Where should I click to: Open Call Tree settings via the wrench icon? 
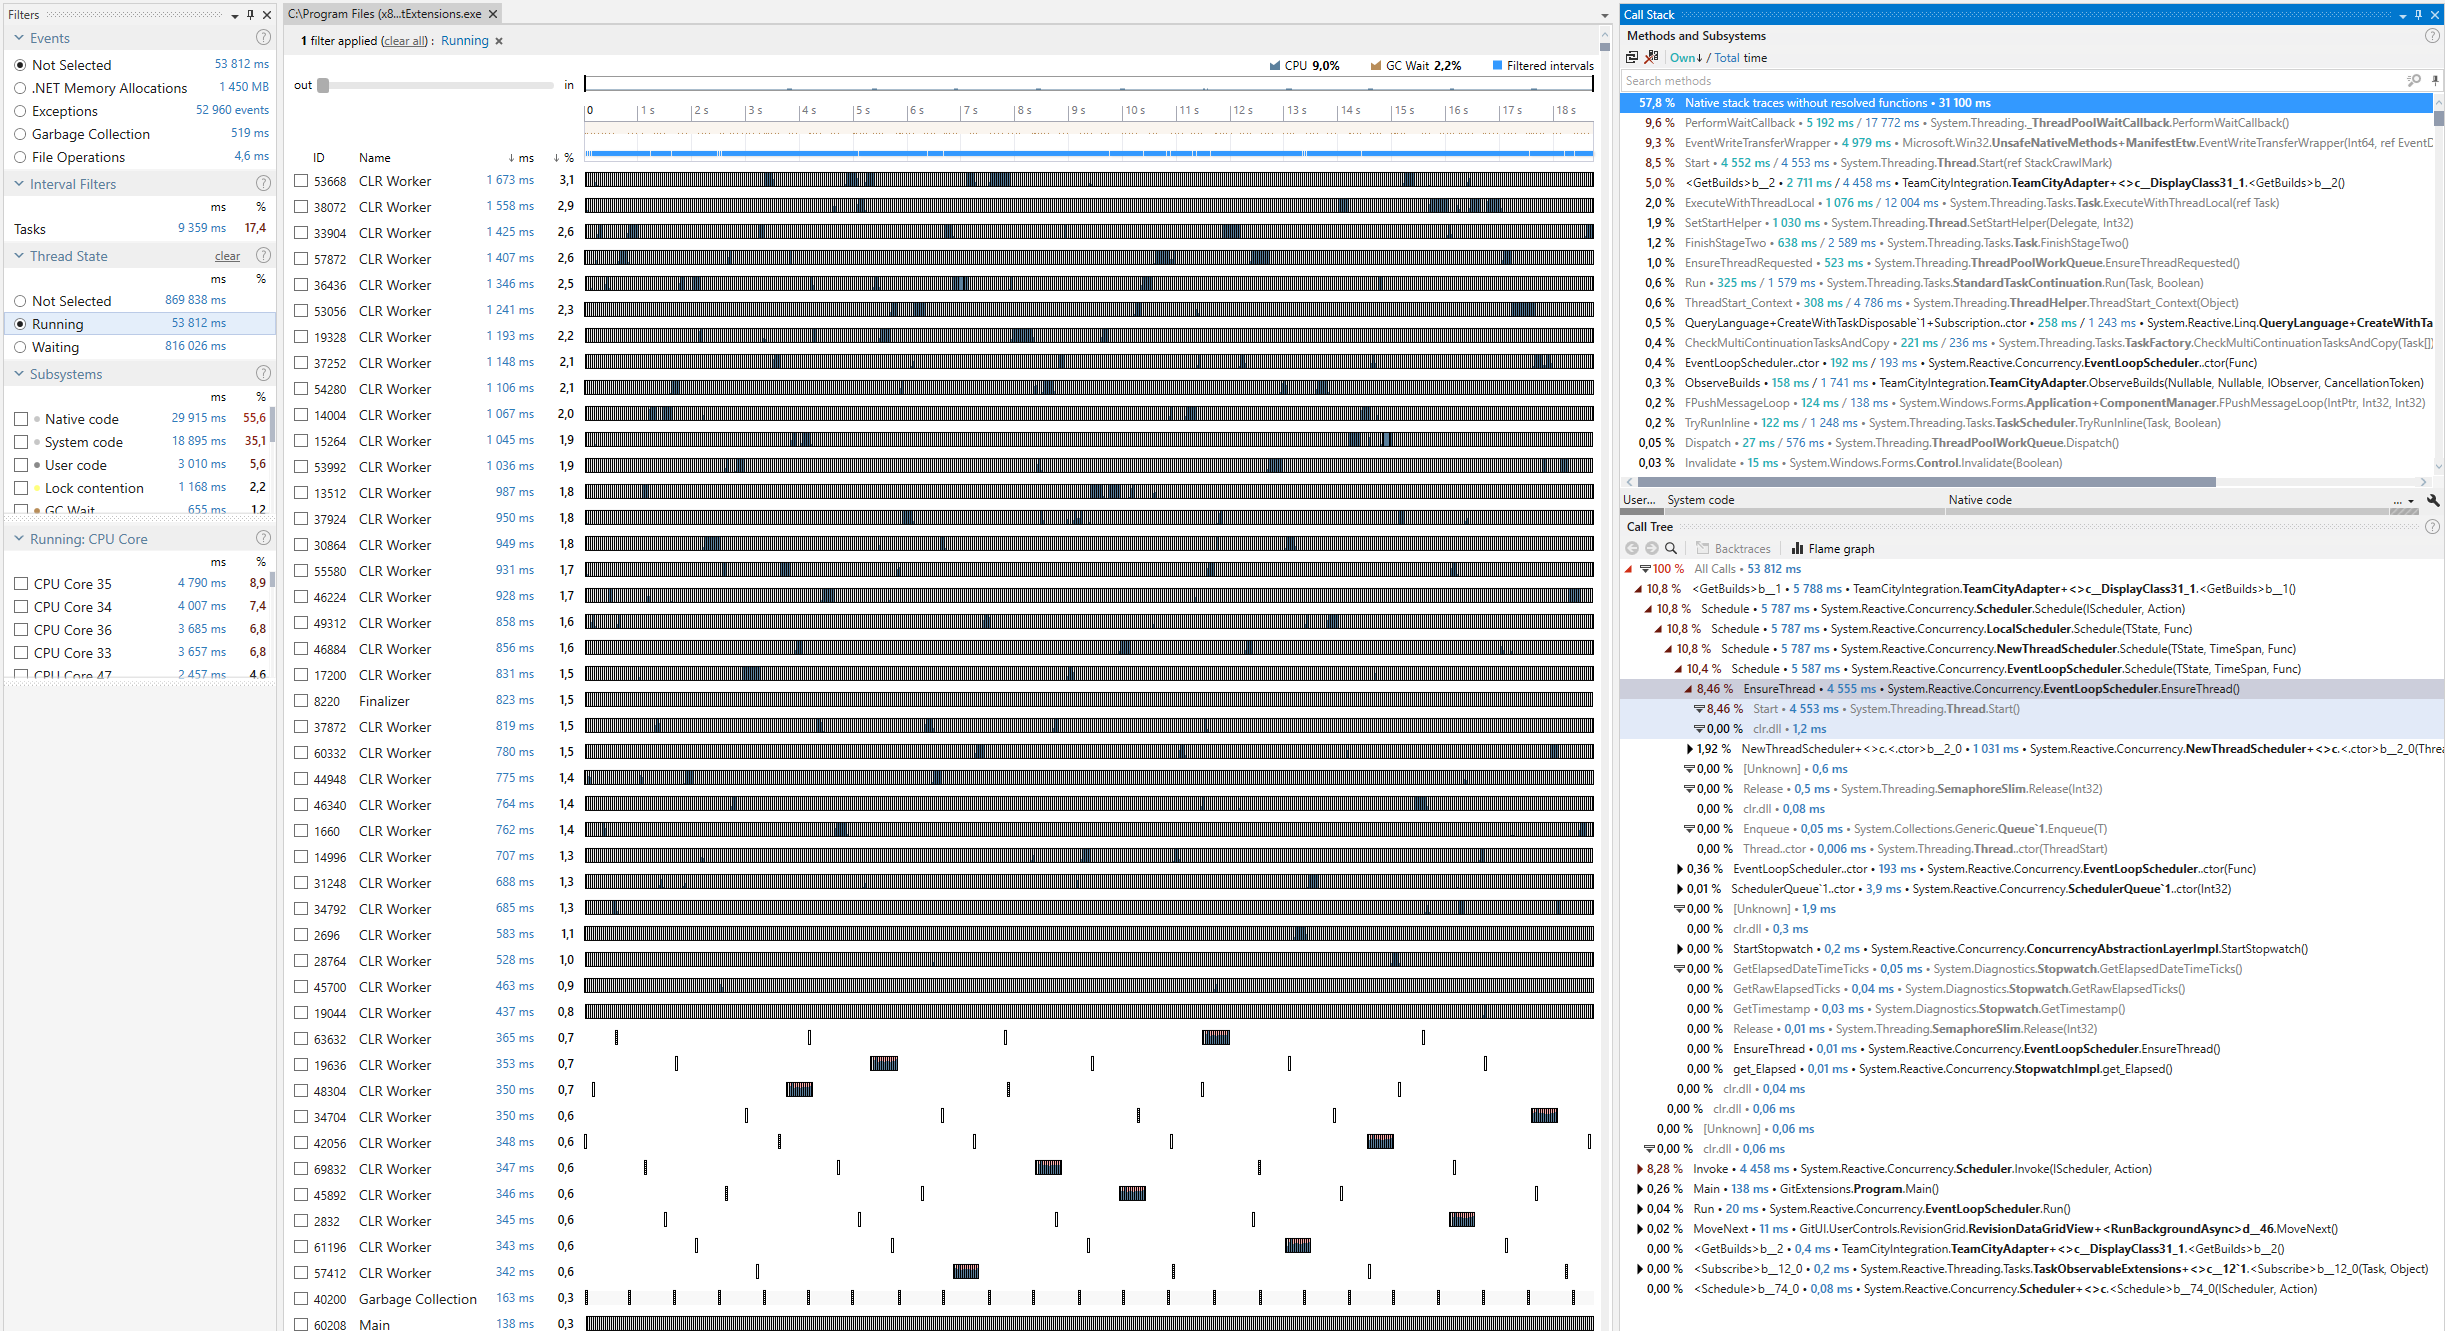coord(2434,500)
